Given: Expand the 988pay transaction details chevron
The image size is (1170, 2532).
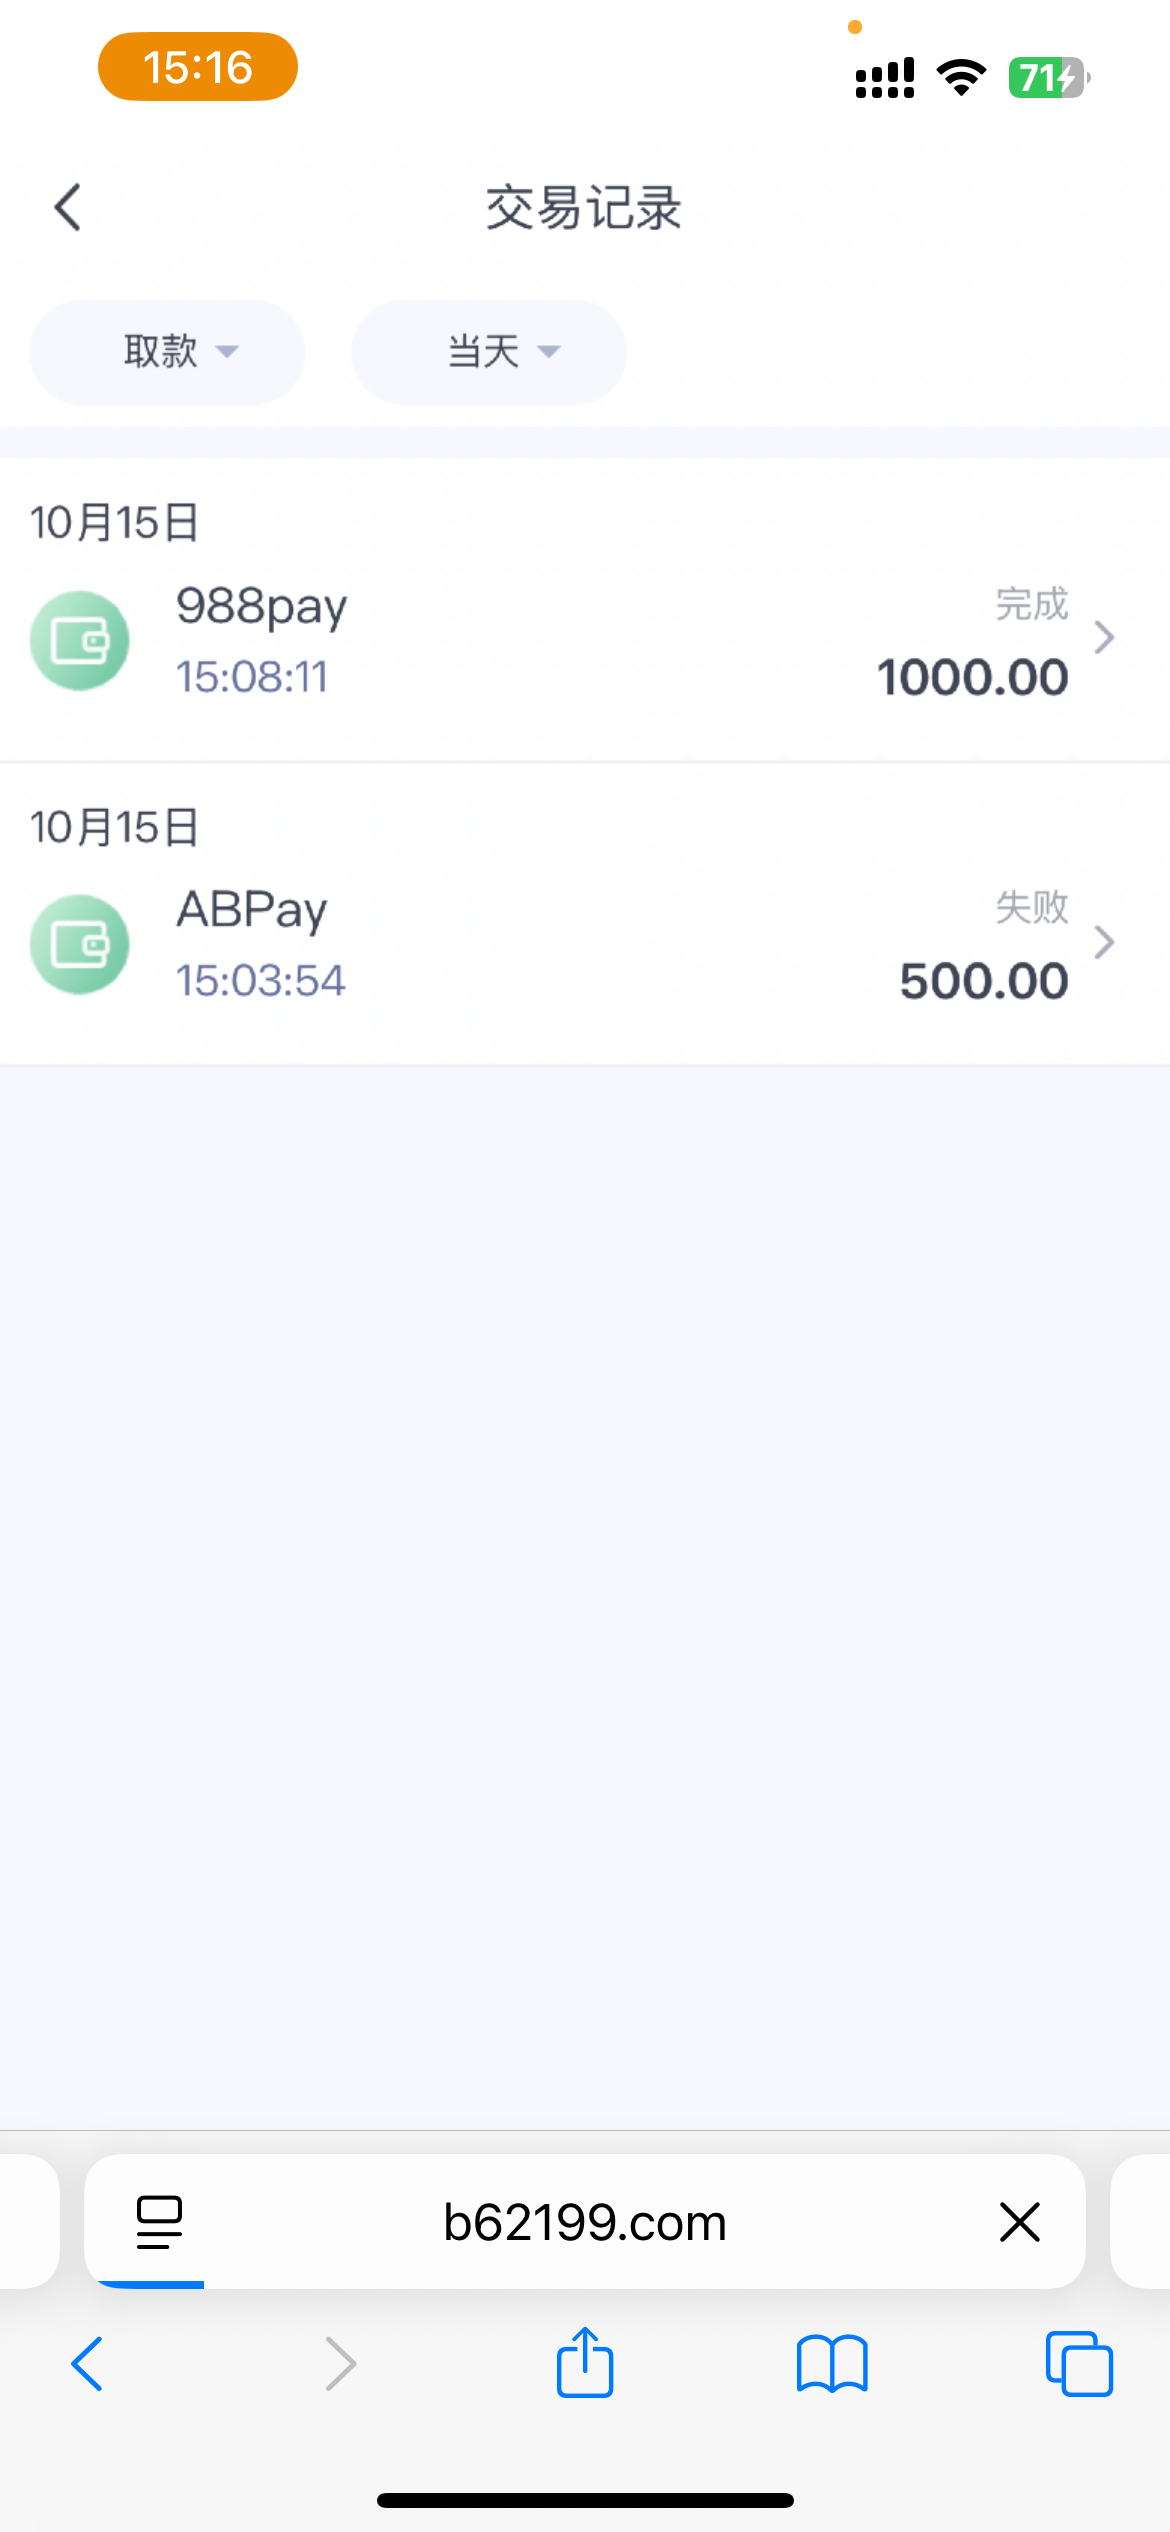Looking at the screenshot, I should pos(1104,638).
